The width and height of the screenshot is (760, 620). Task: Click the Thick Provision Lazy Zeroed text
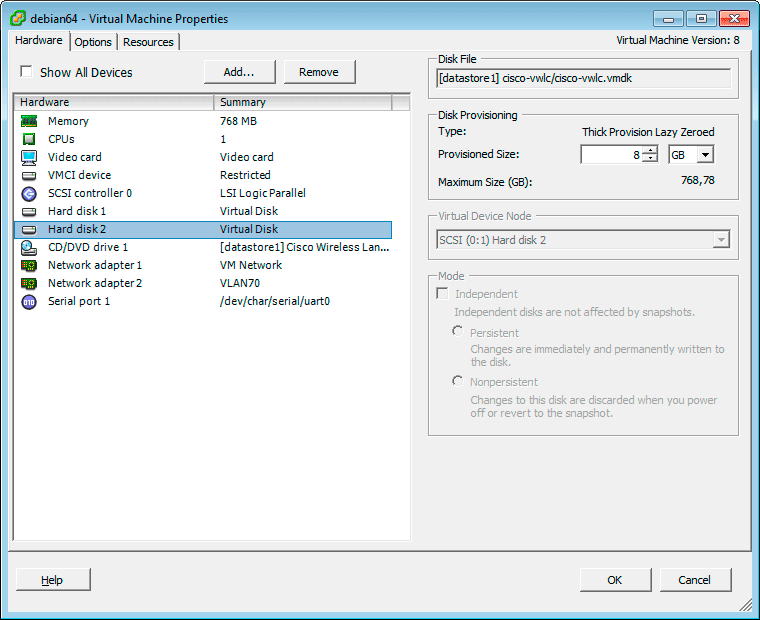pos(648,132)
